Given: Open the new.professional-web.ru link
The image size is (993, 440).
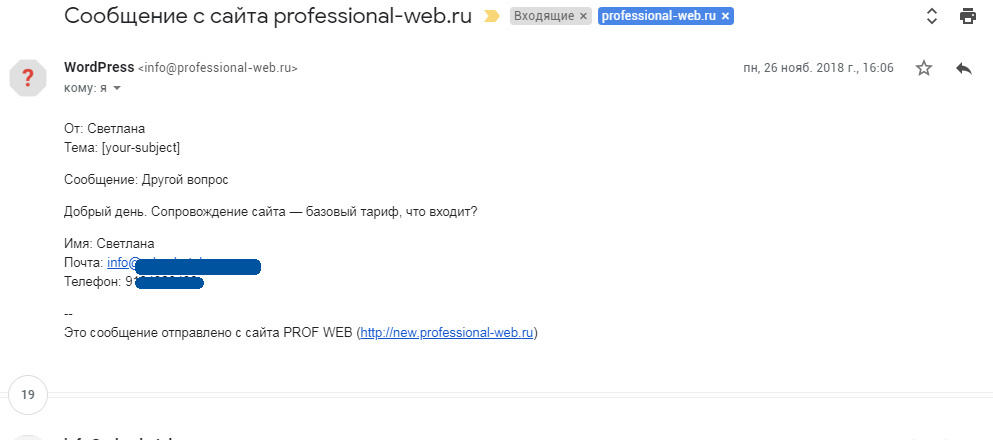Looking at the screenshot, I should pos(447,333).
